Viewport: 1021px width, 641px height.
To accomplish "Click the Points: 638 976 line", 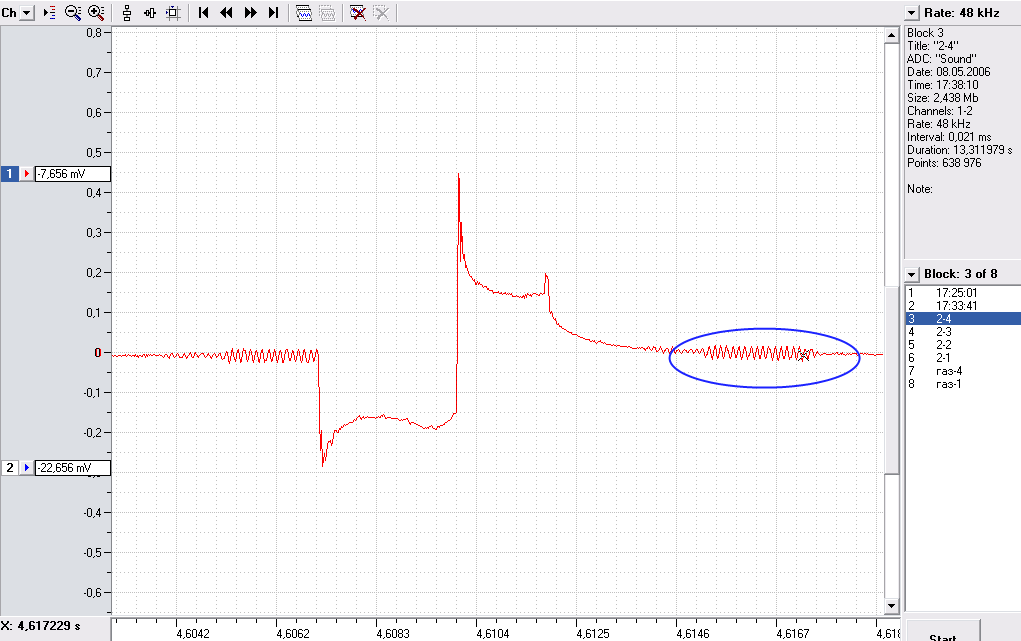I will coord(944,163).
